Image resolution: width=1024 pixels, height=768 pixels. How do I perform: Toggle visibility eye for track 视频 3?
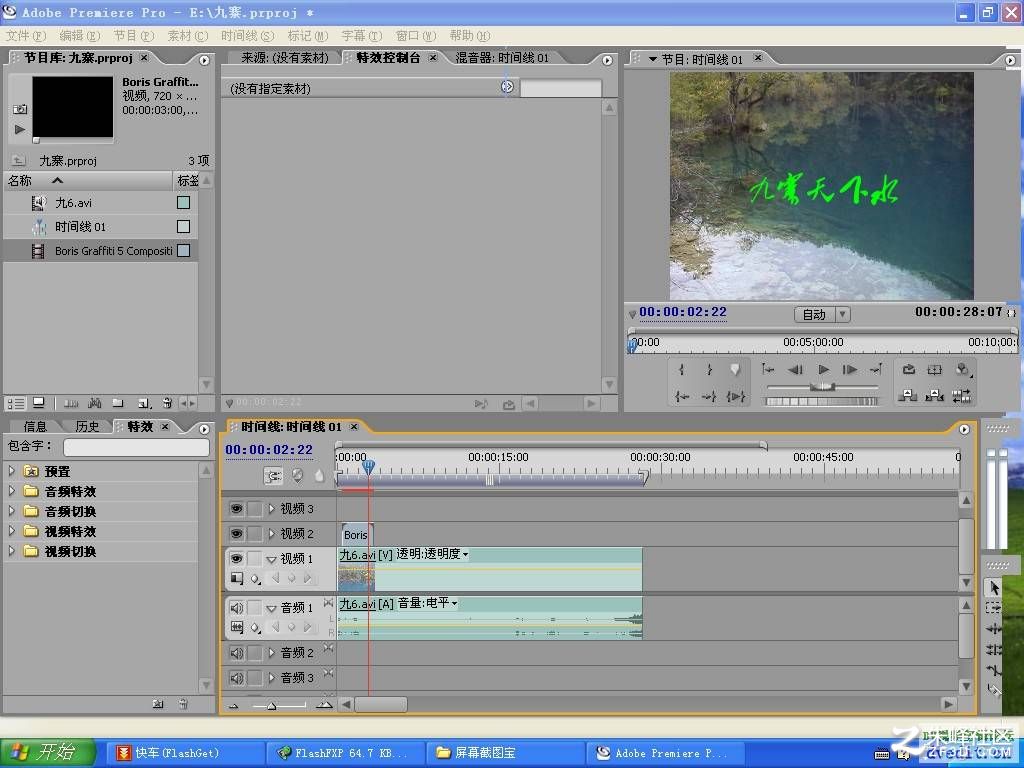click(236, 509)
